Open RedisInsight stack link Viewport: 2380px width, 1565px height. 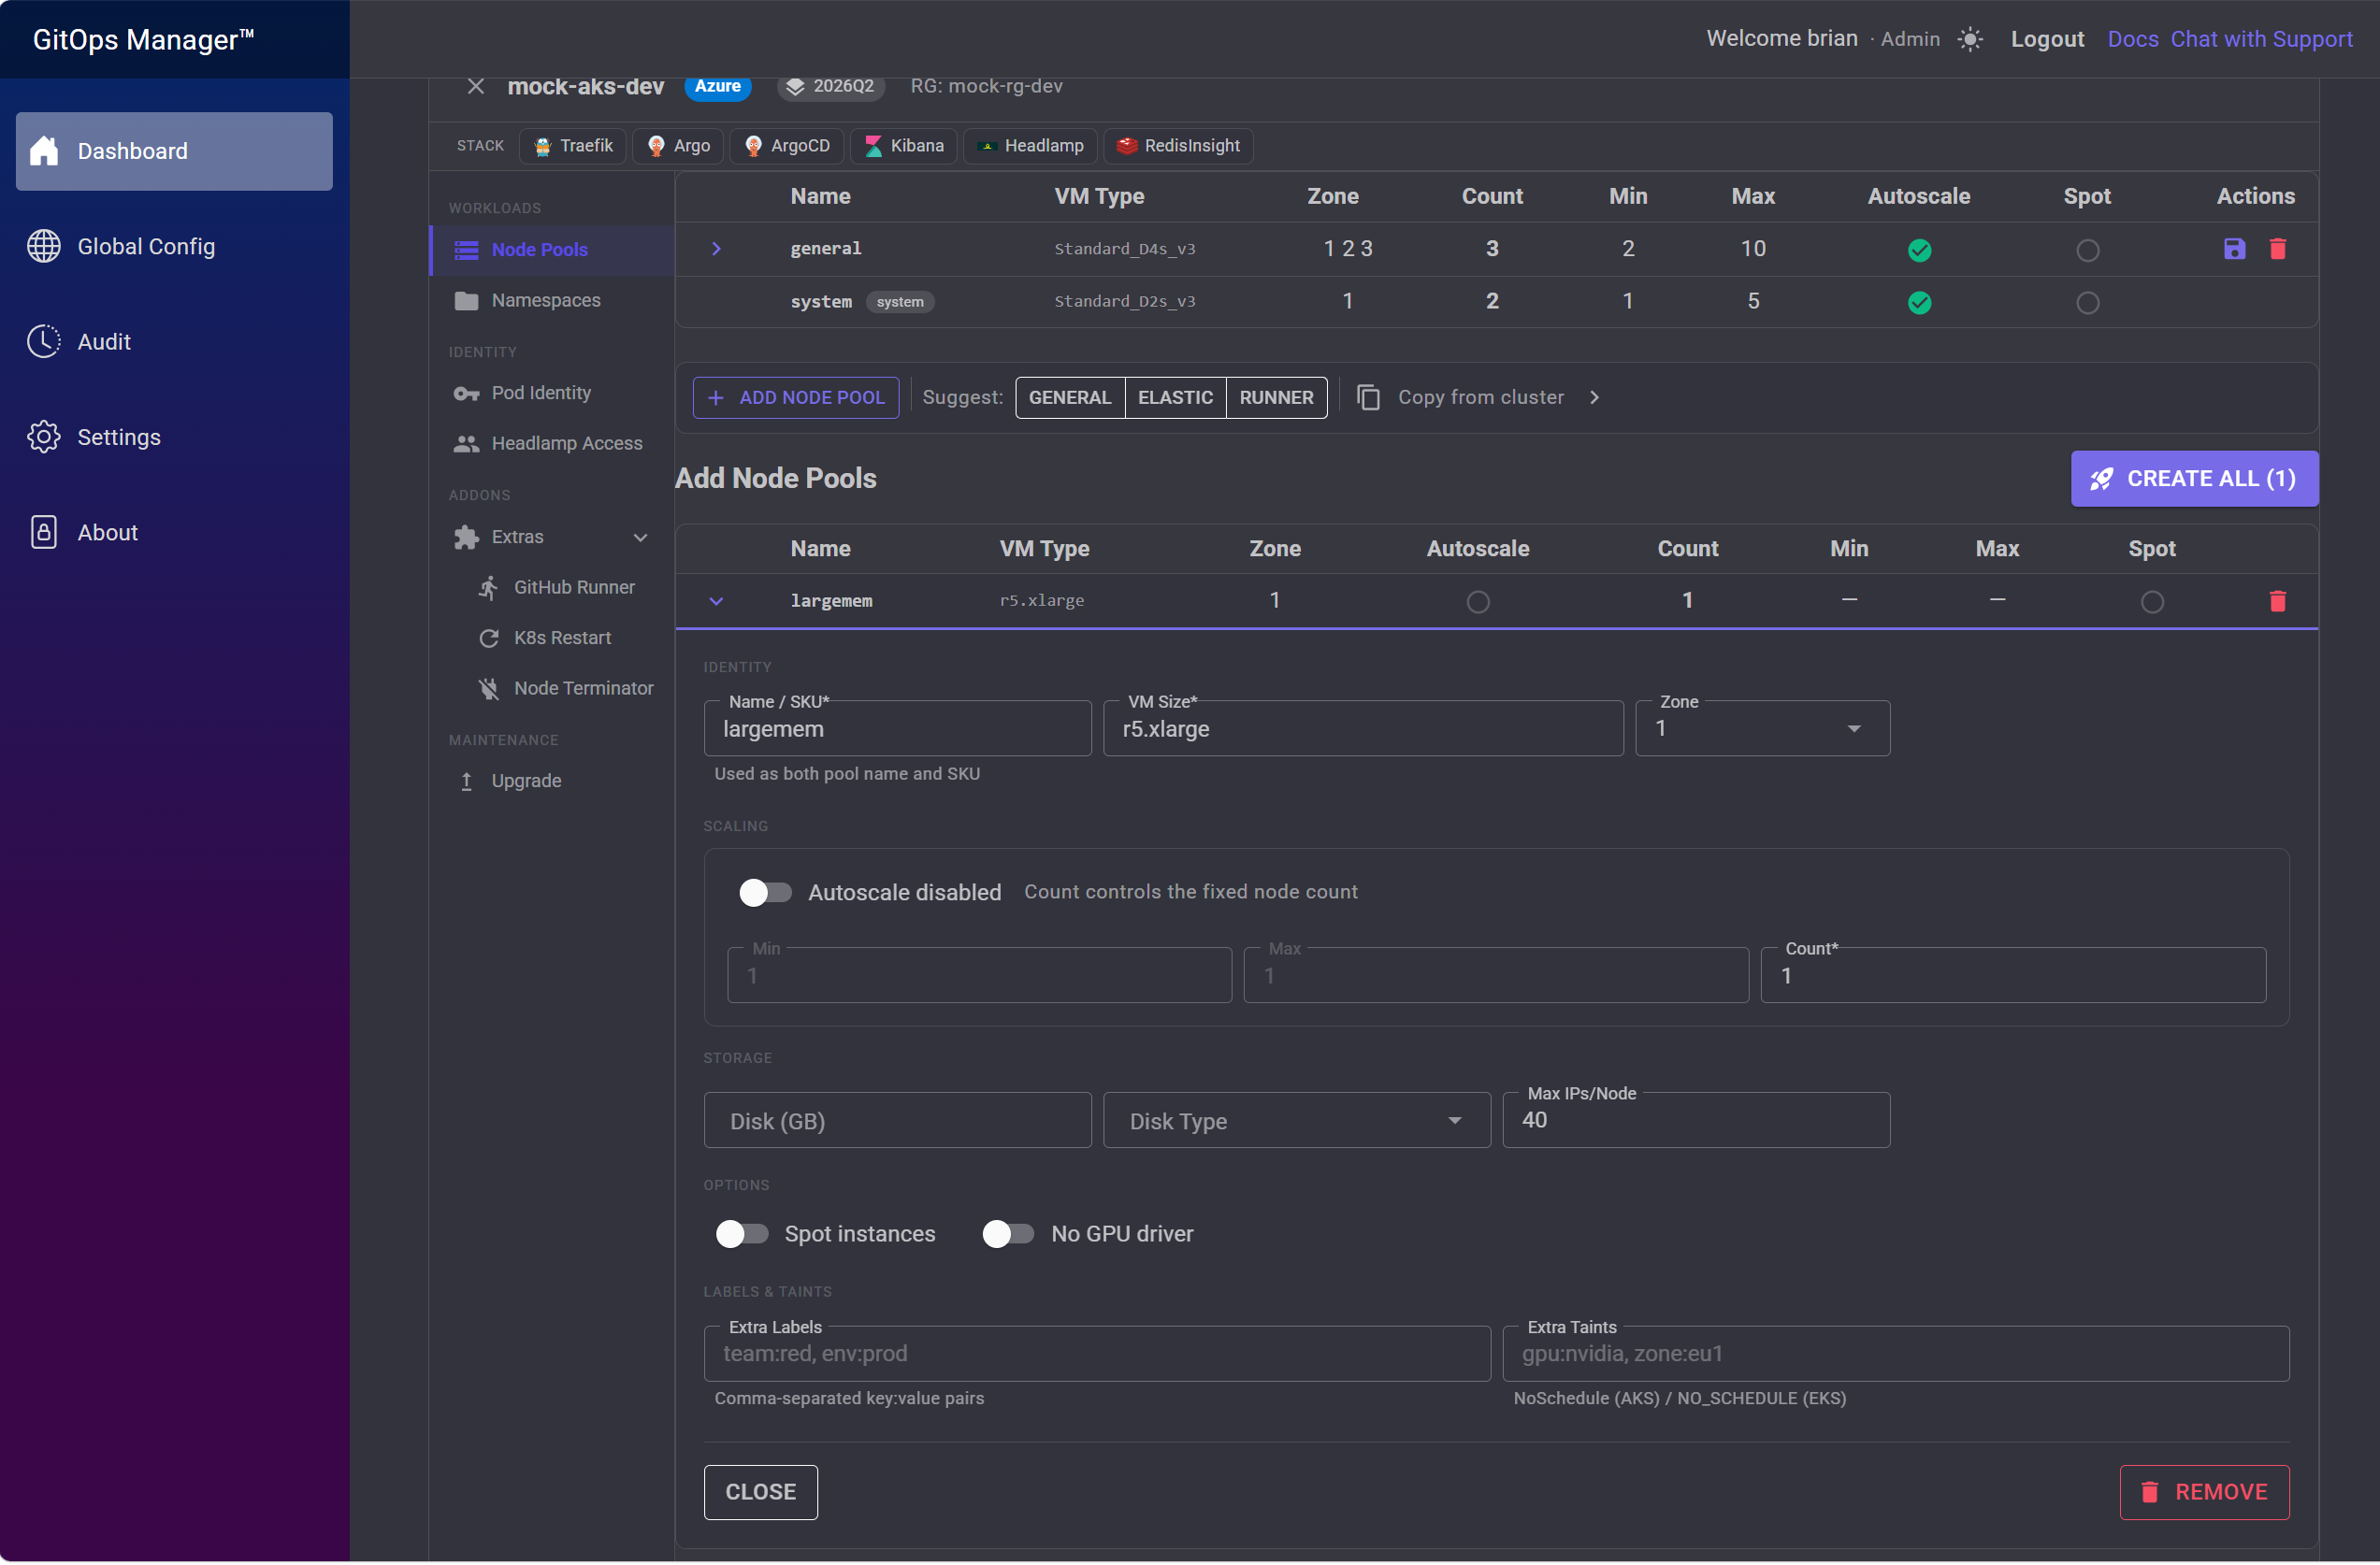[x=1179, y=146]
